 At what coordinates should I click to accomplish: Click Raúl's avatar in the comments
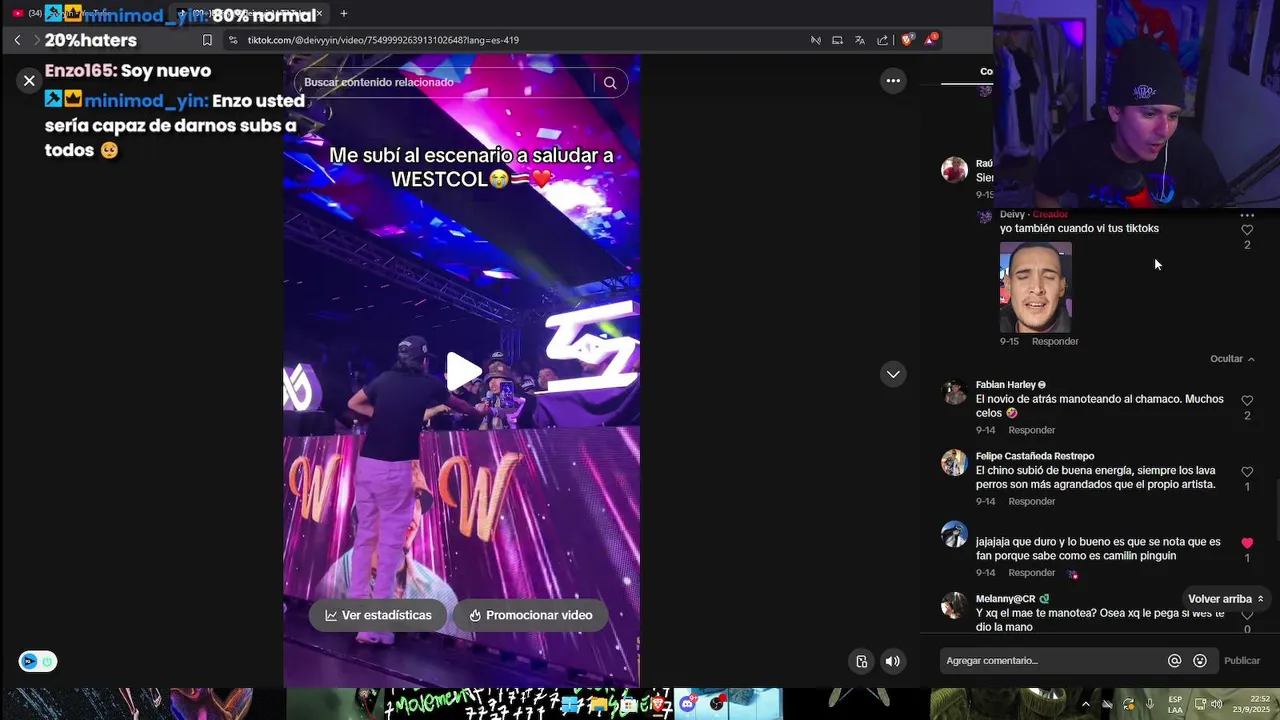954,169
